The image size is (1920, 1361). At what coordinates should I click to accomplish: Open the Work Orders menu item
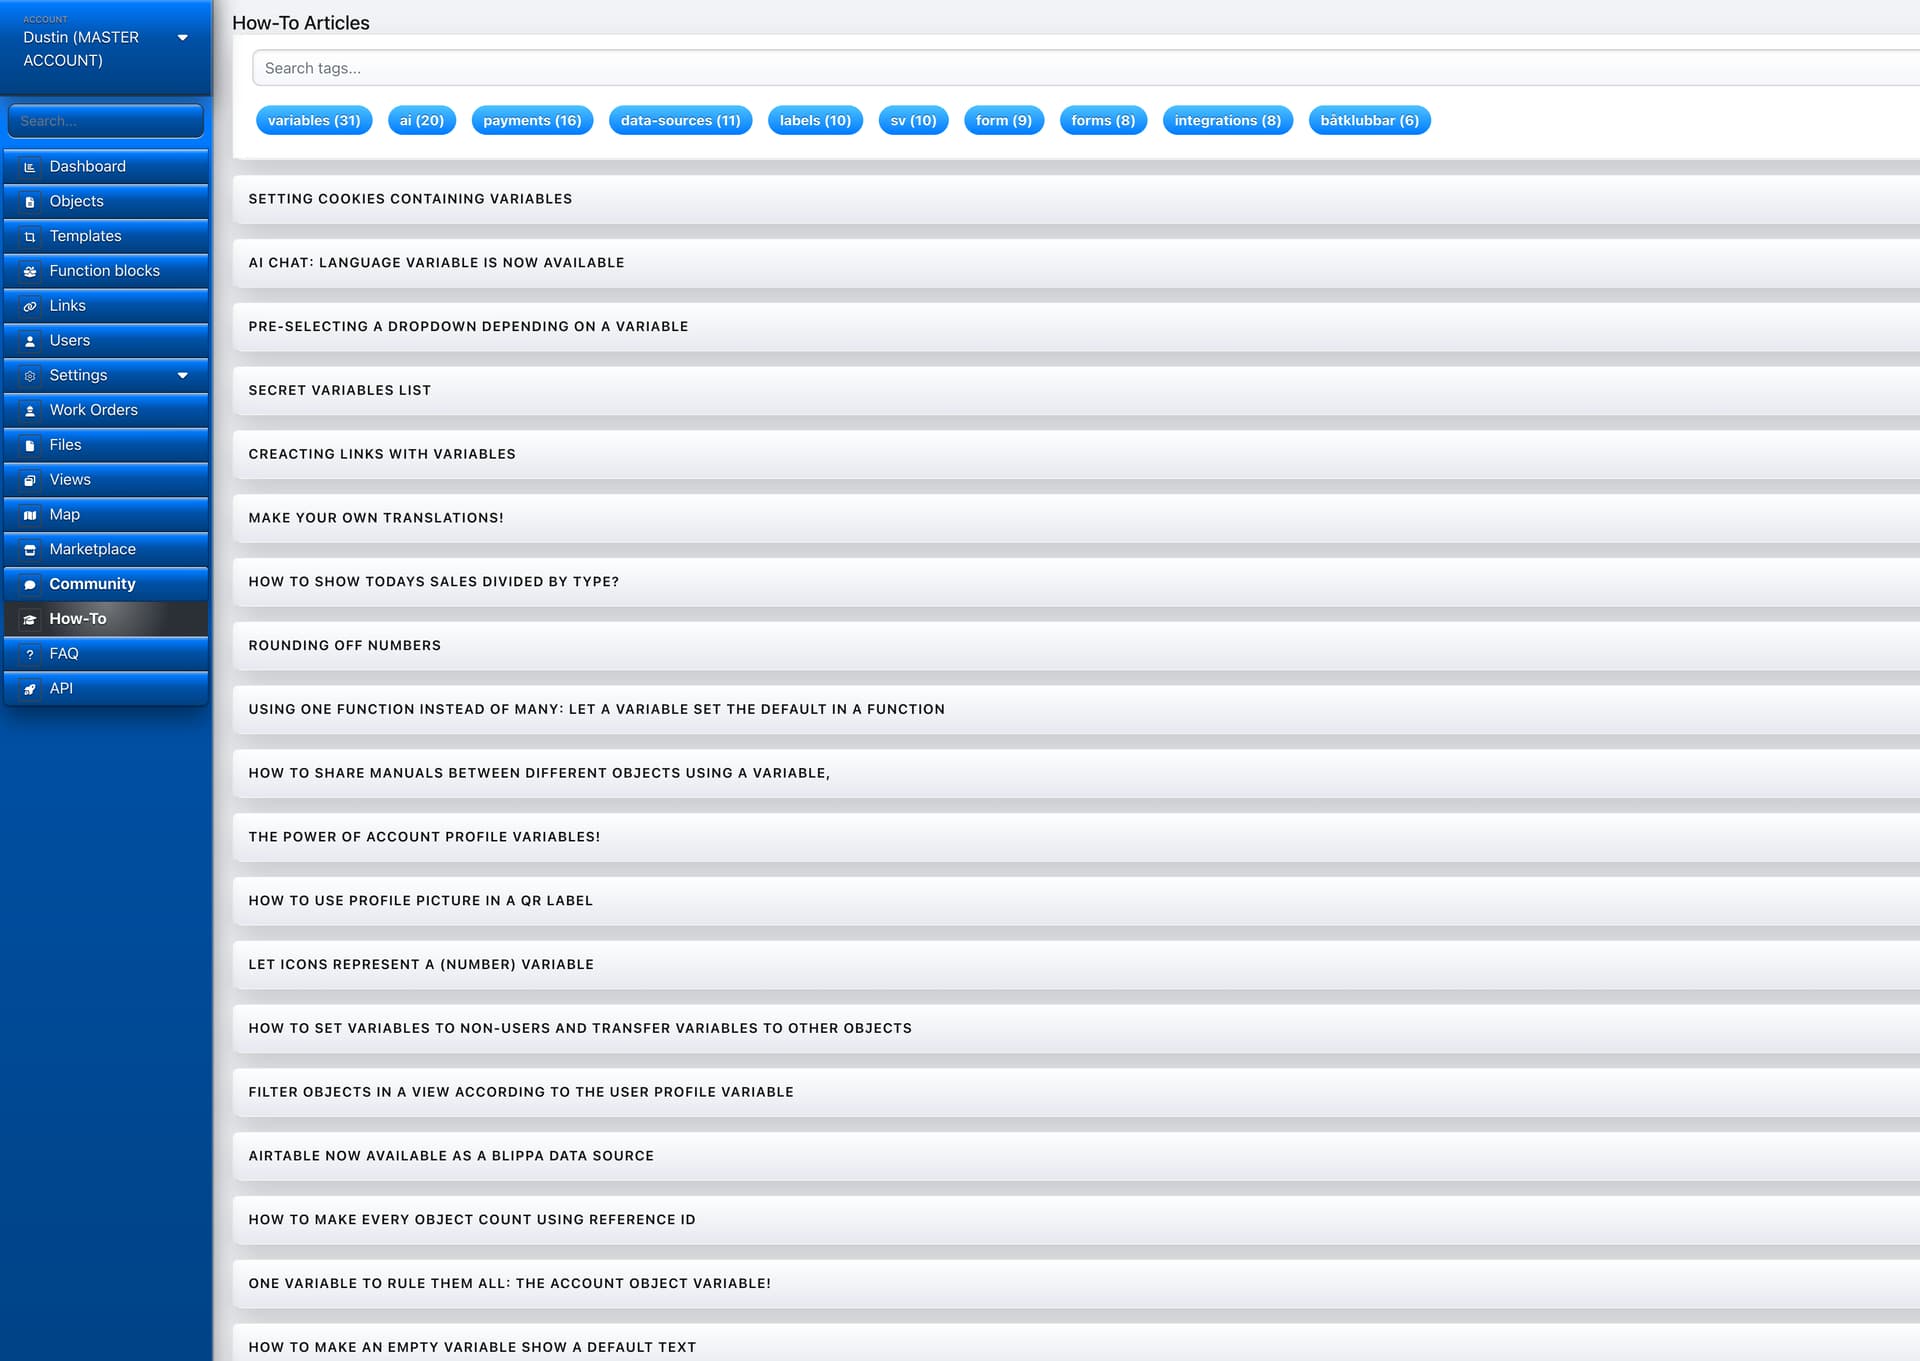pyautogui.click(x=93, y=410)
